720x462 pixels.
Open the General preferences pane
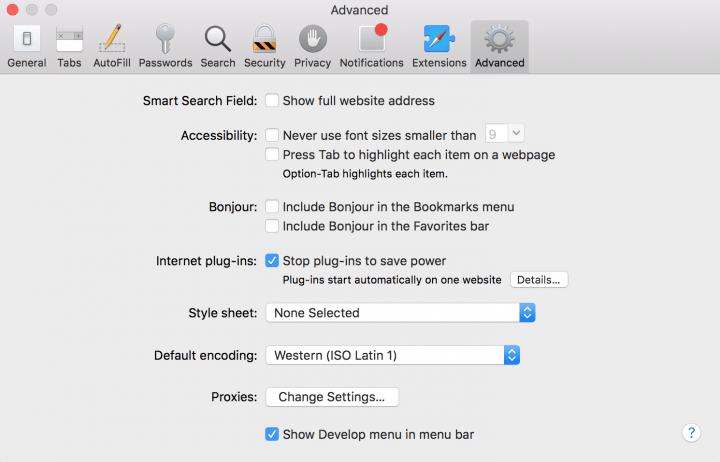(26, 46)
